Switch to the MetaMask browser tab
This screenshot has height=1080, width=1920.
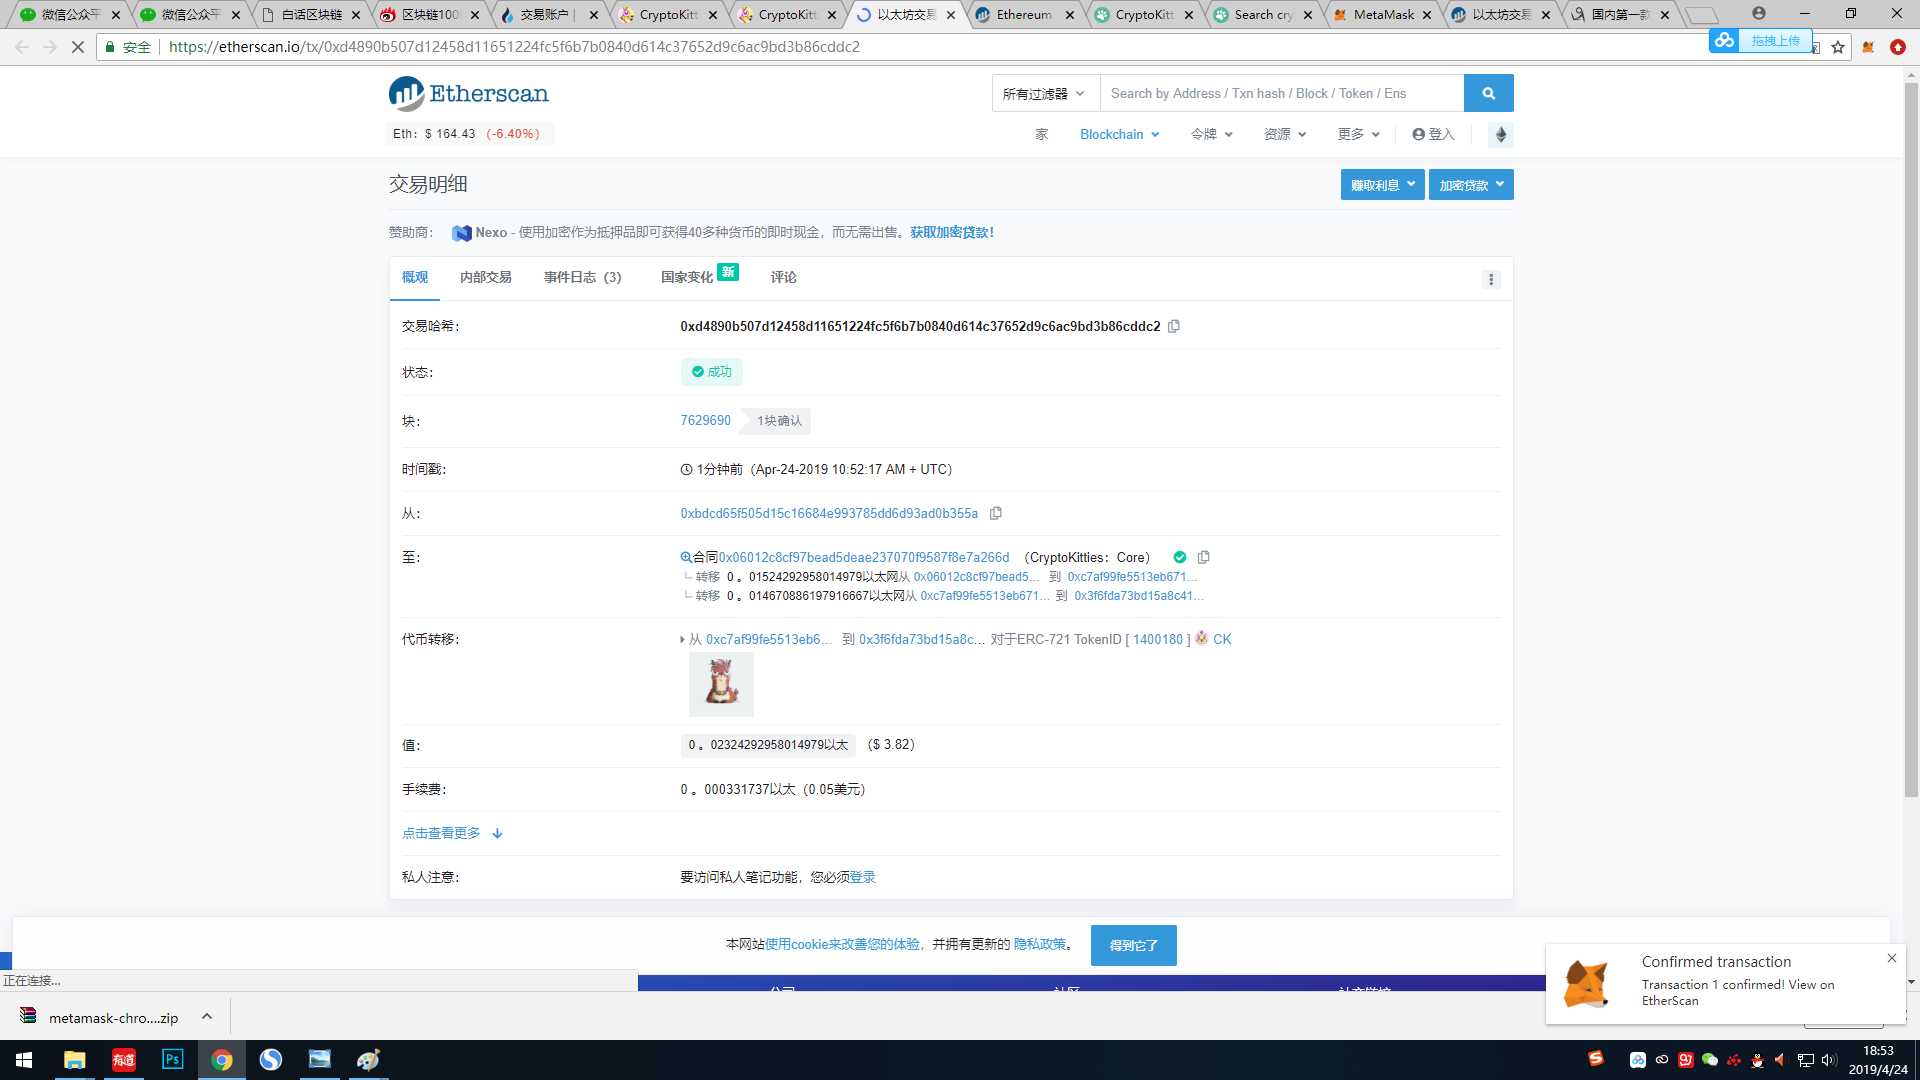pos(1382,15)
